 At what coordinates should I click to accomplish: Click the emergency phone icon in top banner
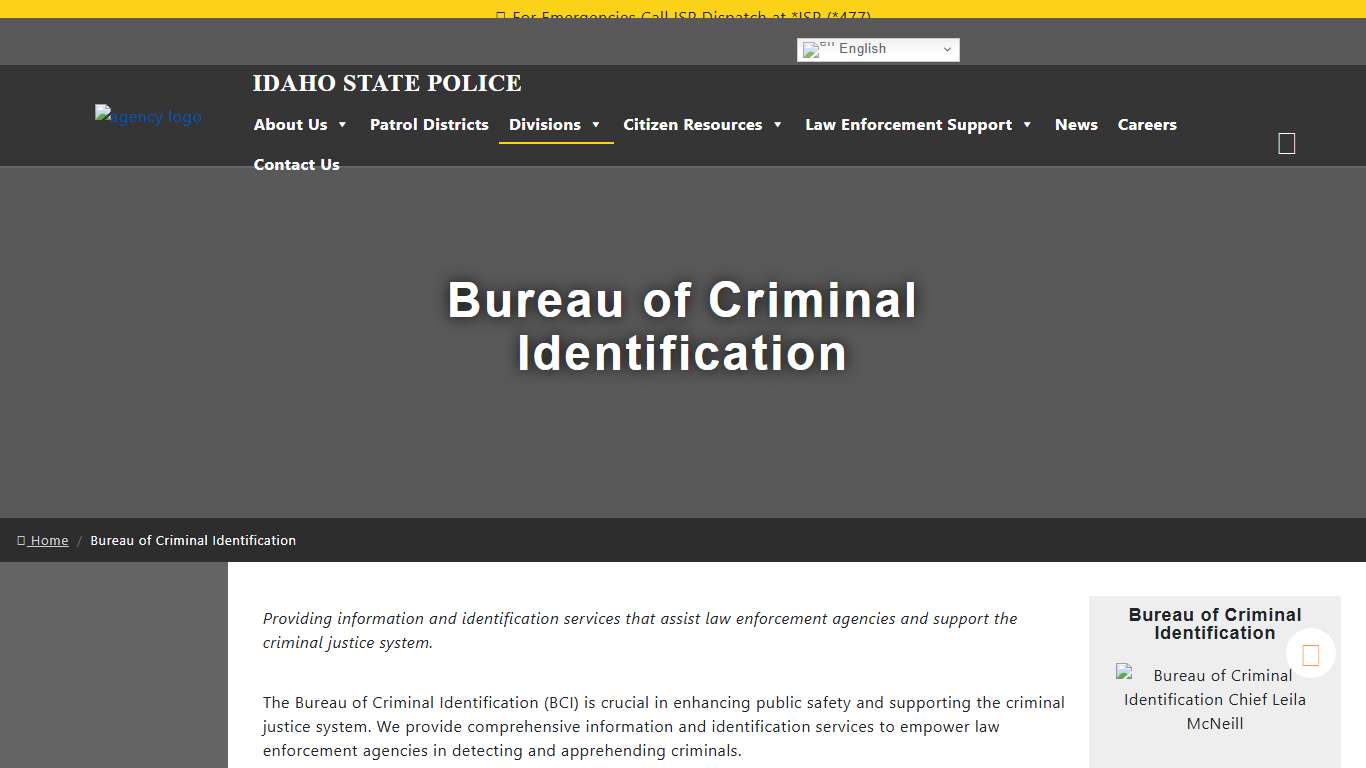pos(500,17)
